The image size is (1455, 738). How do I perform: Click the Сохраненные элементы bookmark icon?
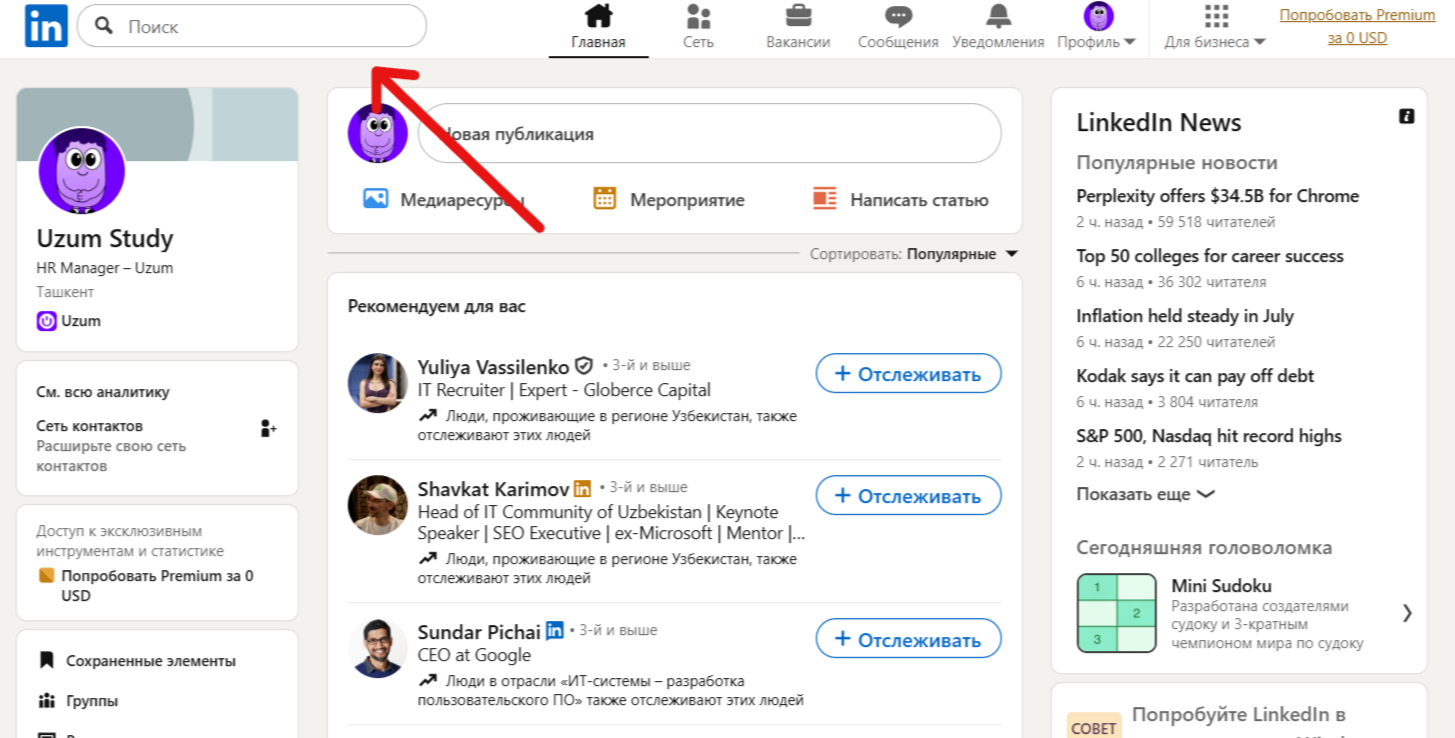(x=46, y=660)
